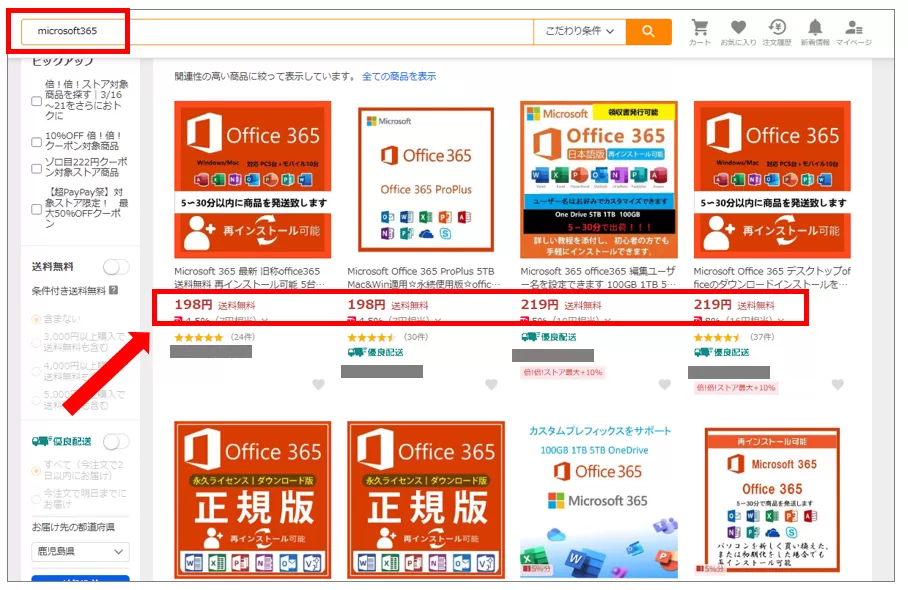Open the Office 365 ProPlus product thumbnail
This screenshot has width=908, height=590.
tap(425, 180)
